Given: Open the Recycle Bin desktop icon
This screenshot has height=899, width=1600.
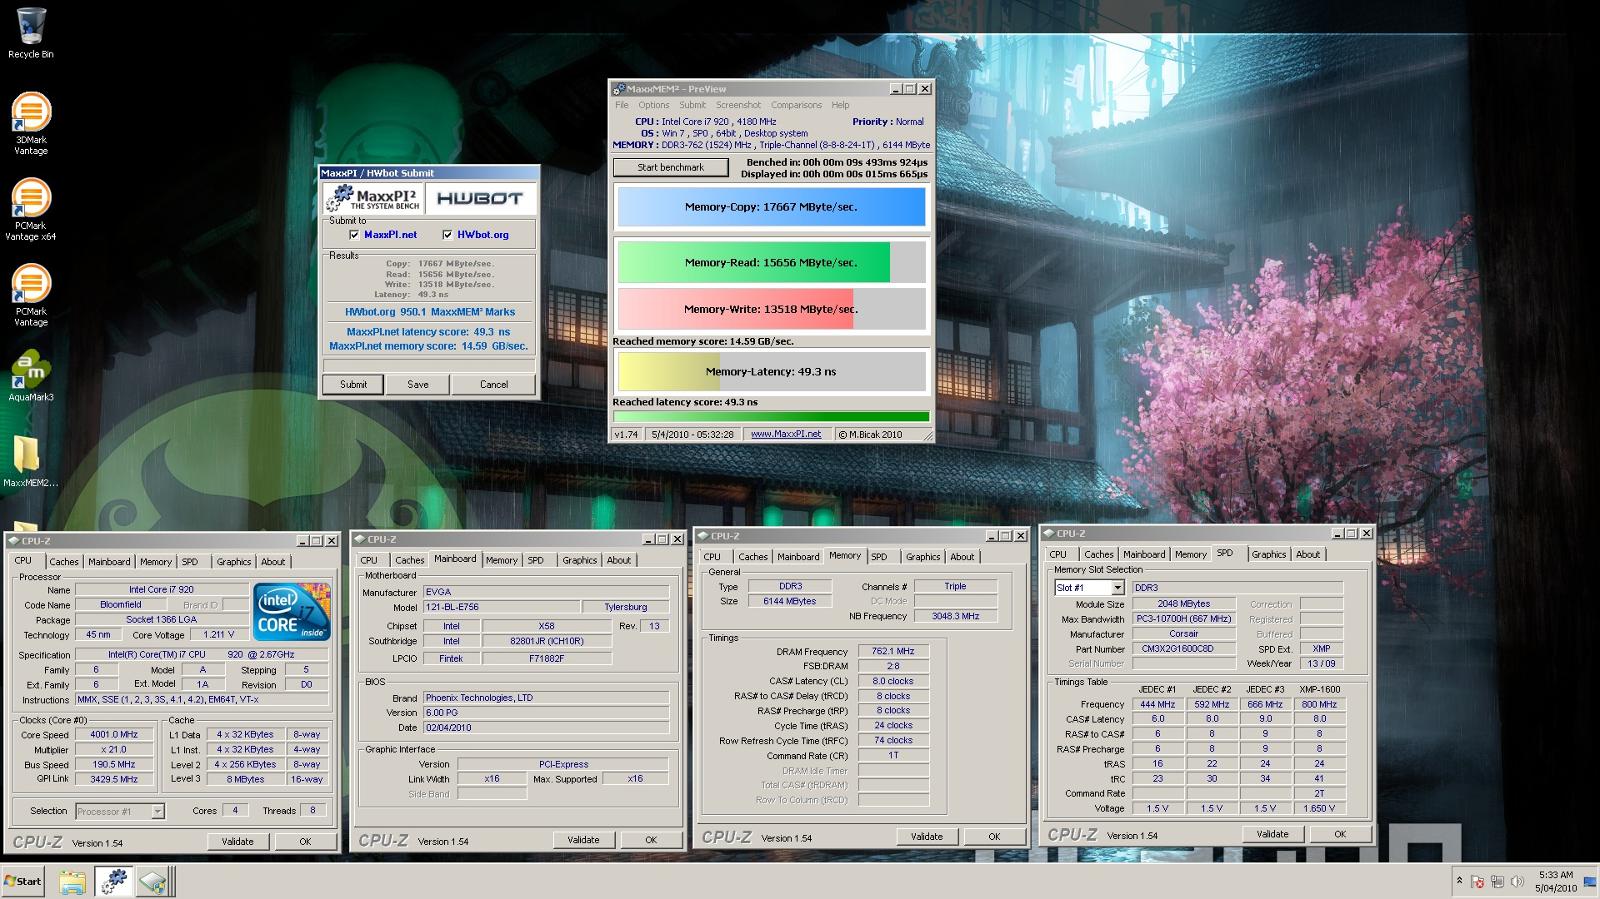Looking at the screenshot, I should click(x=30, y=33).
